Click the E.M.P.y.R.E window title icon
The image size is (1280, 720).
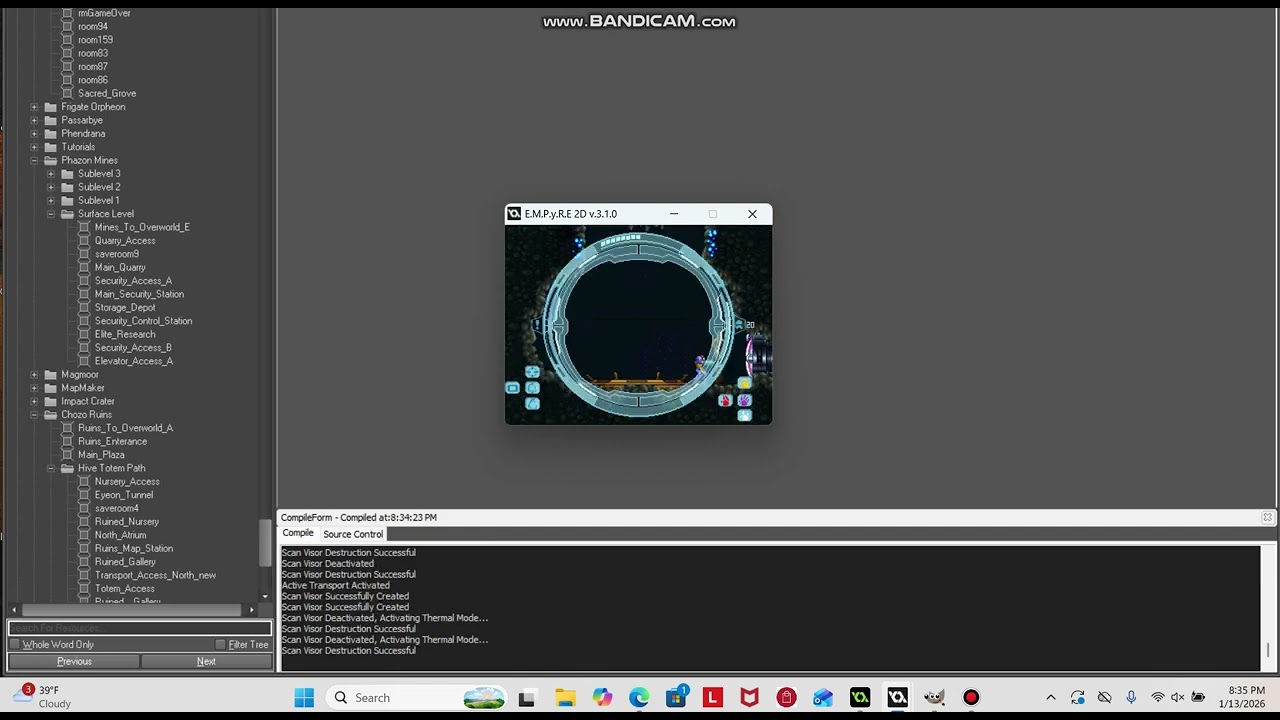(x=514, y=214)
